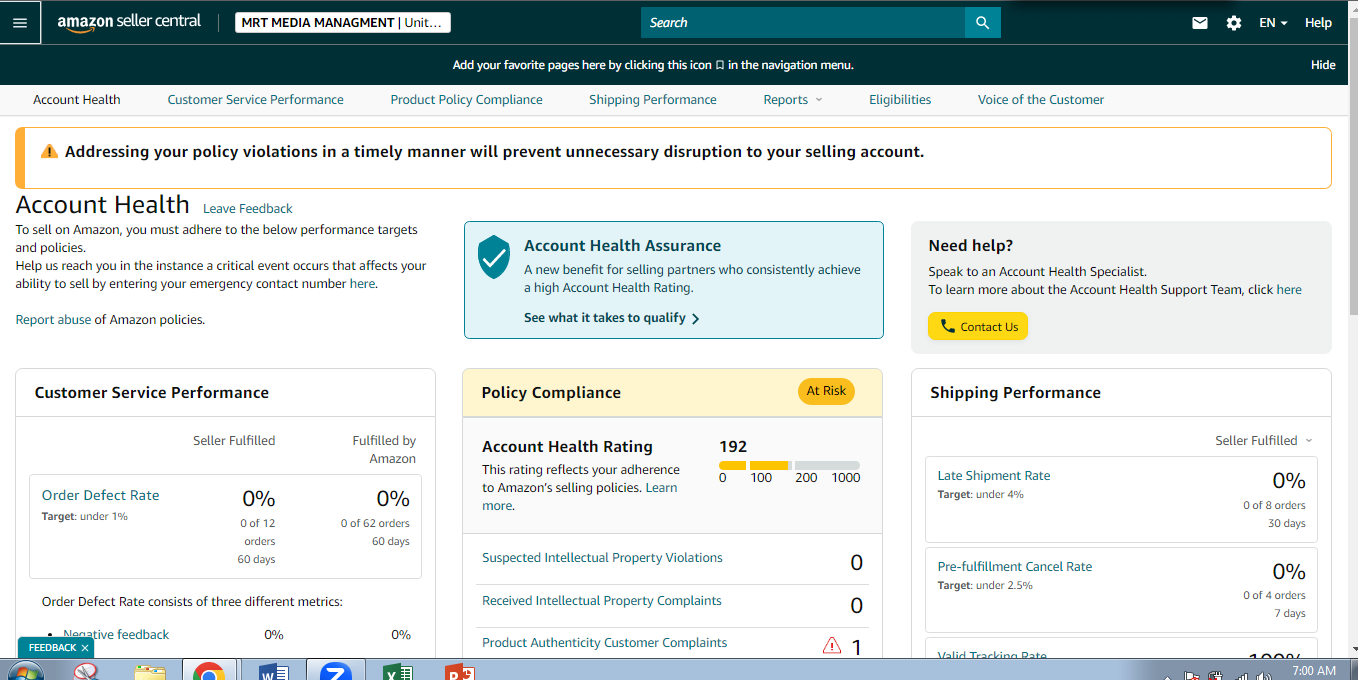
Task: Open the hamburger navigation menu
Action: click(20, 22)
